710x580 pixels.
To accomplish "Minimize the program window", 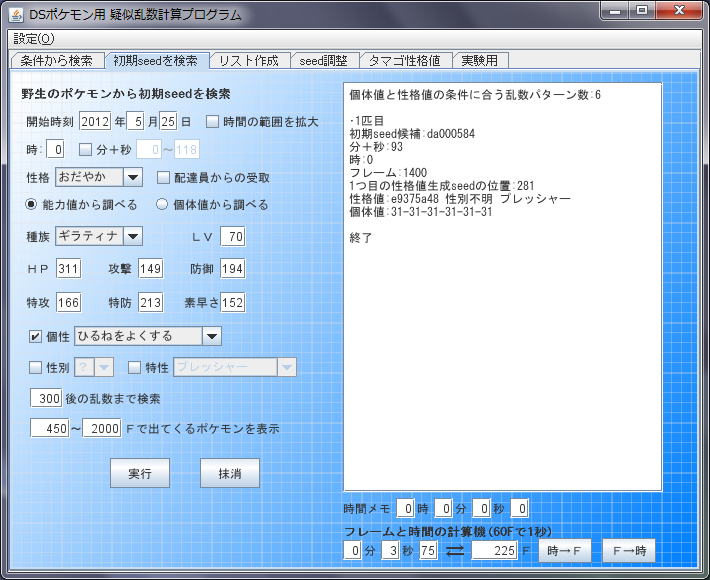I will point(615,11).
